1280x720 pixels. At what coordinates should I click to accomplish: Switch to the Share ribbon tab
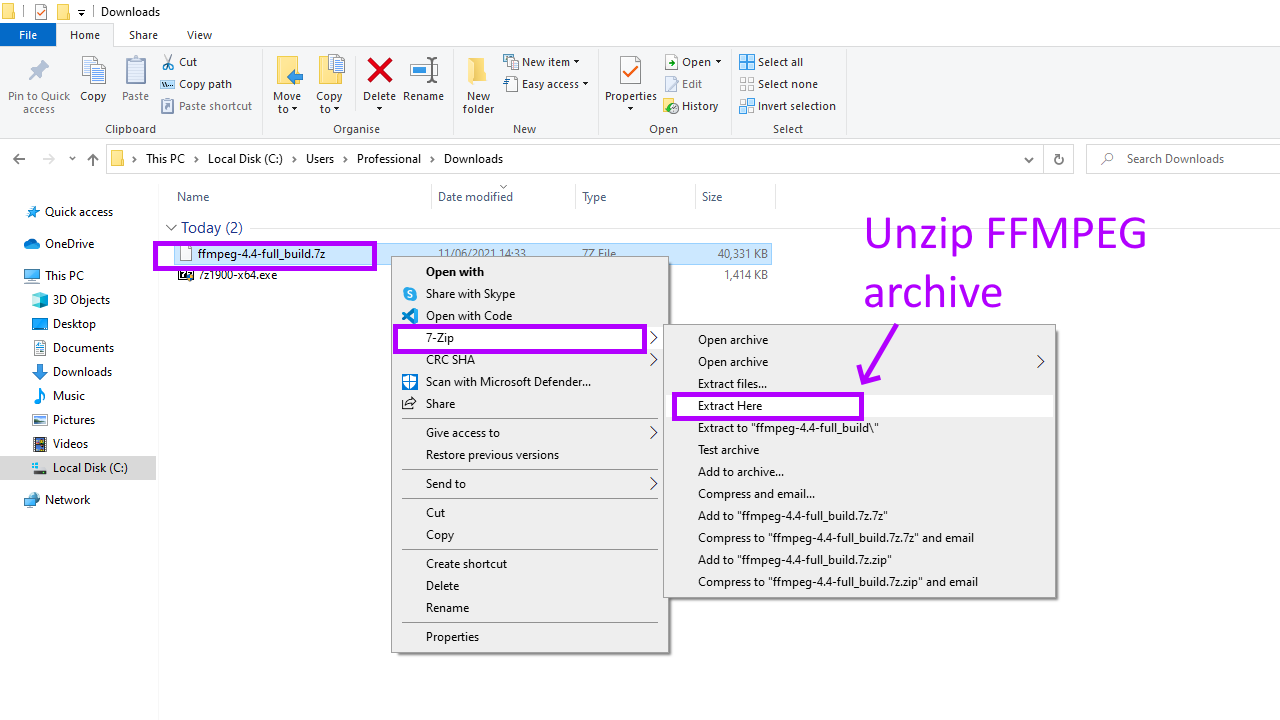pyautogui.click(x=143, y=35)
